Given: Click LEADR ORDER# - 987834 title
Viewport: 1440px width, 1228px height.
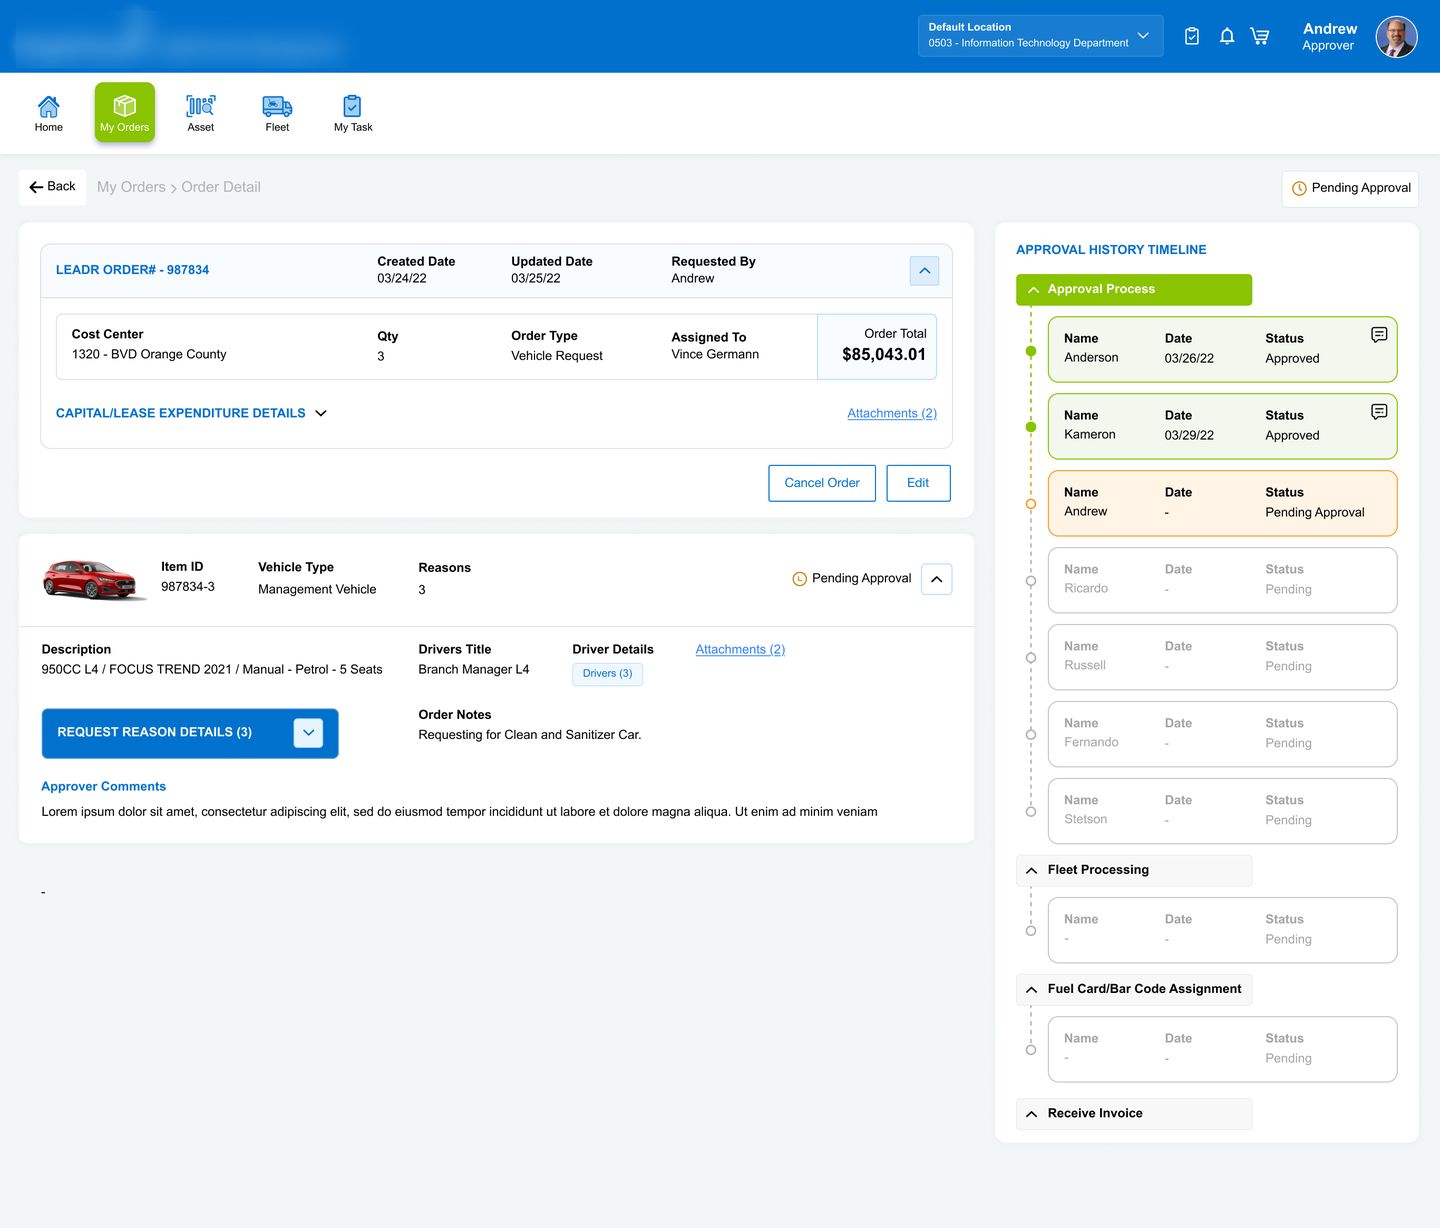Looking at the screenshot, I should pyautogui.click(x=132, y=270).
